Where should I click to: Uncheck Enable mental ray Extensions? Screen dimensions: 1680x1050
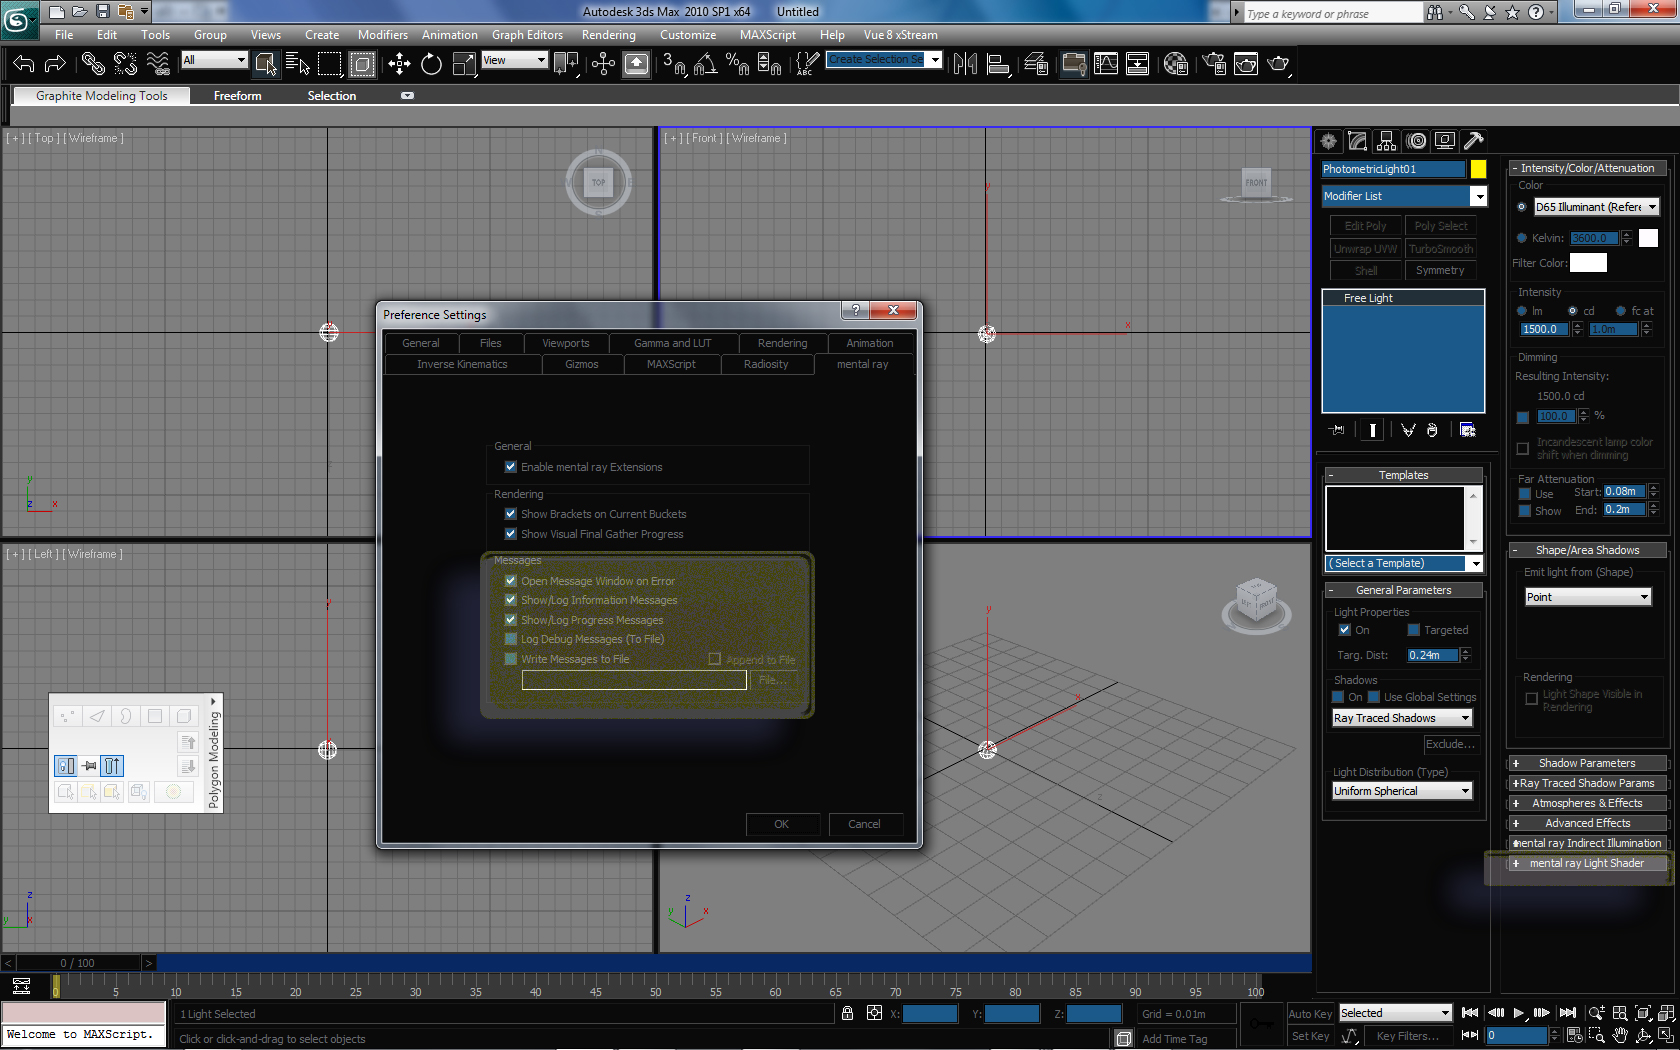tap(511, 467)
